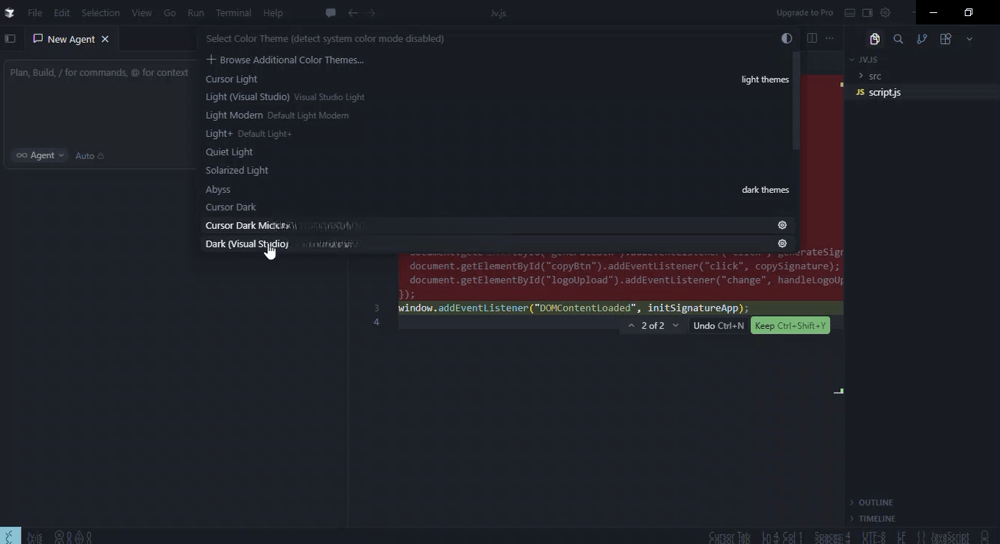The image size is (1000, 544).
Task: Split the editor with split icon
Action: coord(812,38)
